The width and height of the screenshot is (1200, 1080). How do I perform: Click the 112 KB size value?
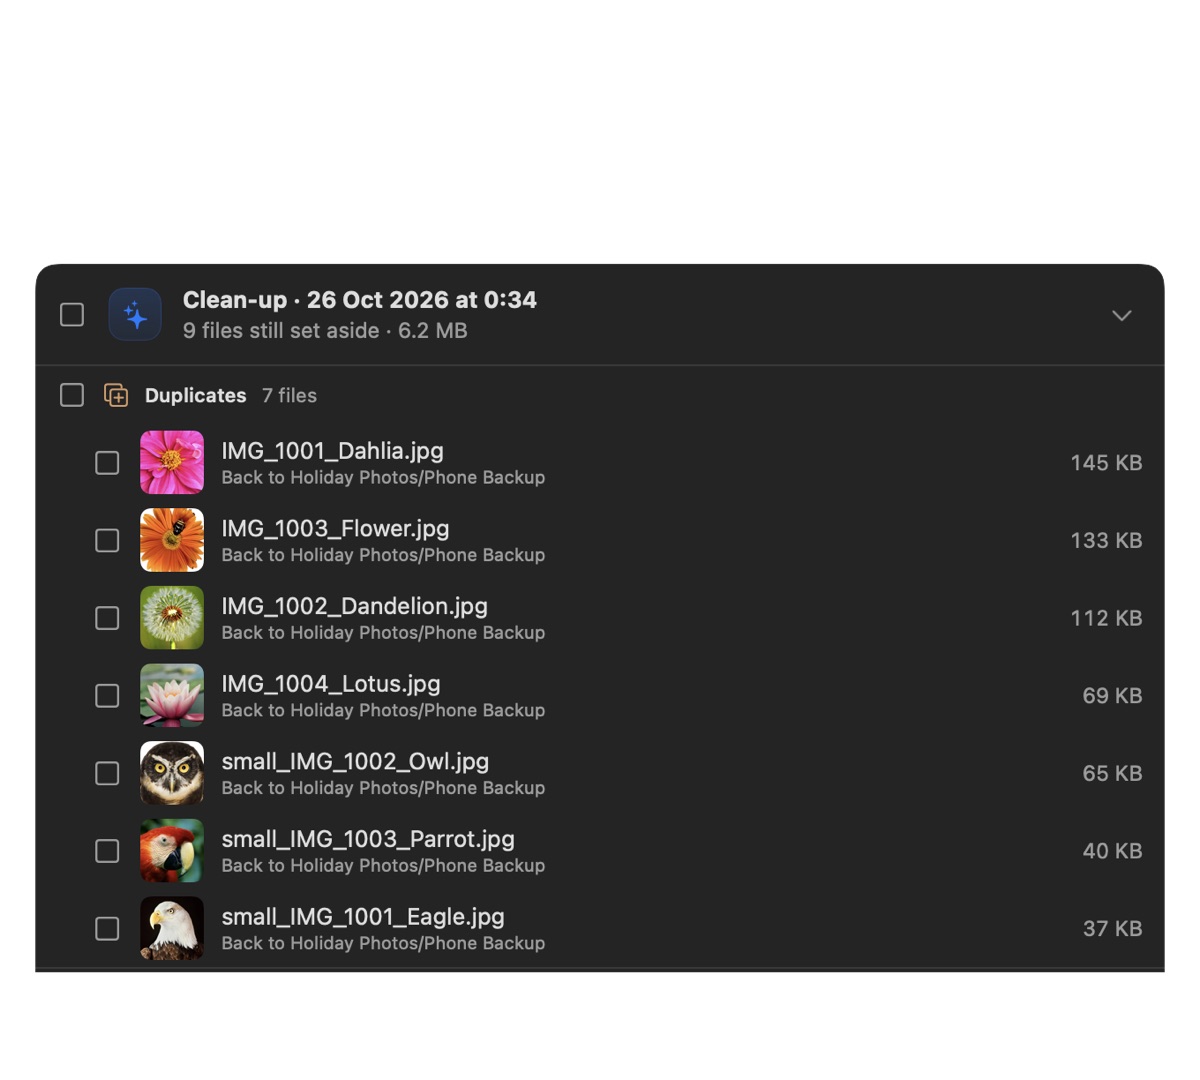coord(1106,618)
